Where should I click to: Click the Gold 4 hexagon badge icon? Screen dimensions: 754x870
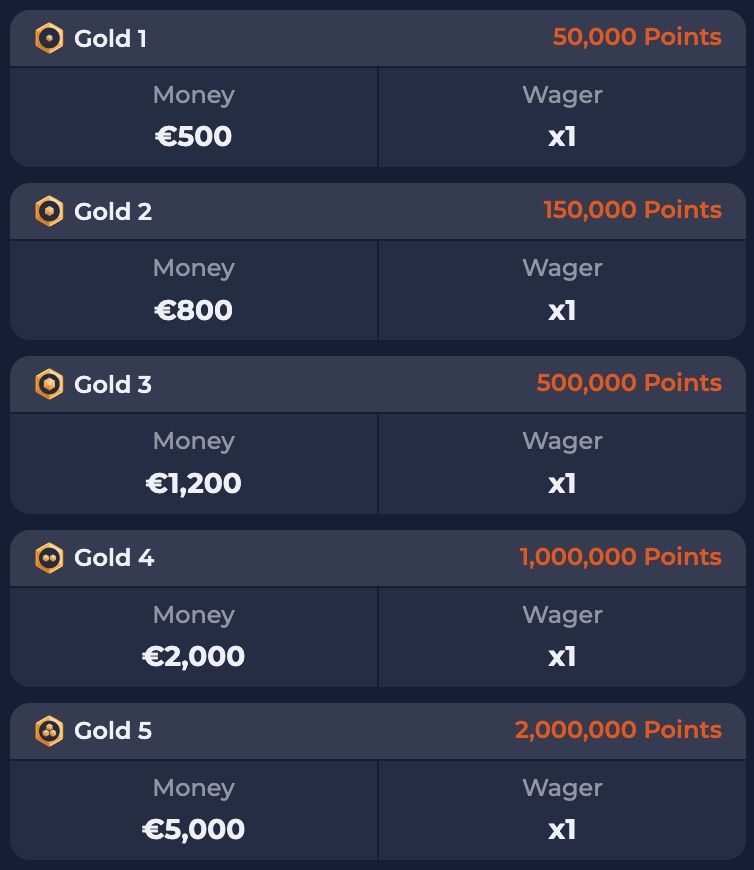(49, 558)
